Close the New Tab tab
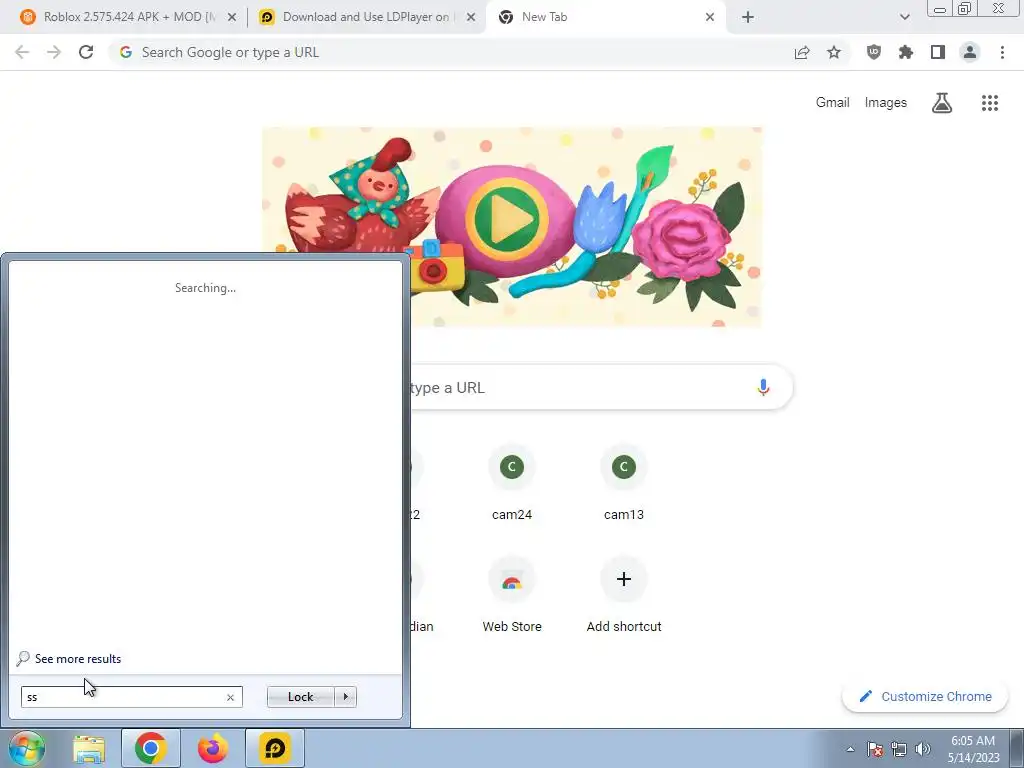1024x768 pixels. [x=710, y=17]
